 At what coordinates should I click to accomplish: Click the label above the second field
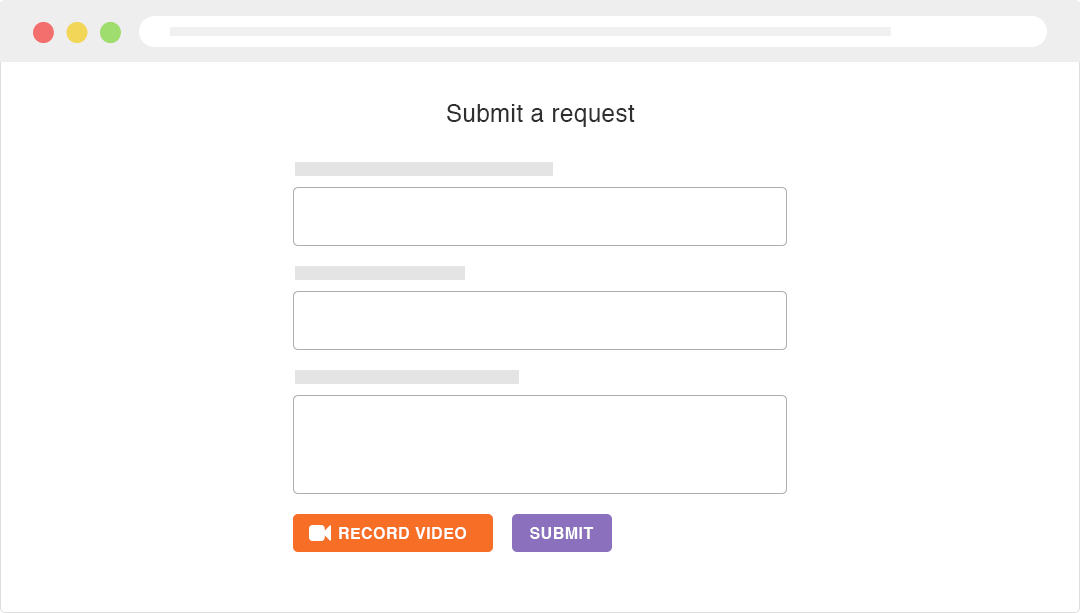coord(380,273)
